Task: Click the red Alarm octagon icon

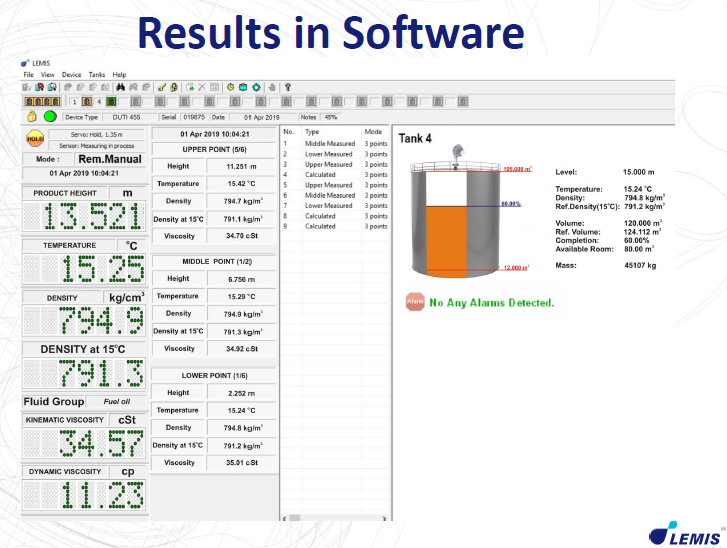Action: (x=415, y=302)
